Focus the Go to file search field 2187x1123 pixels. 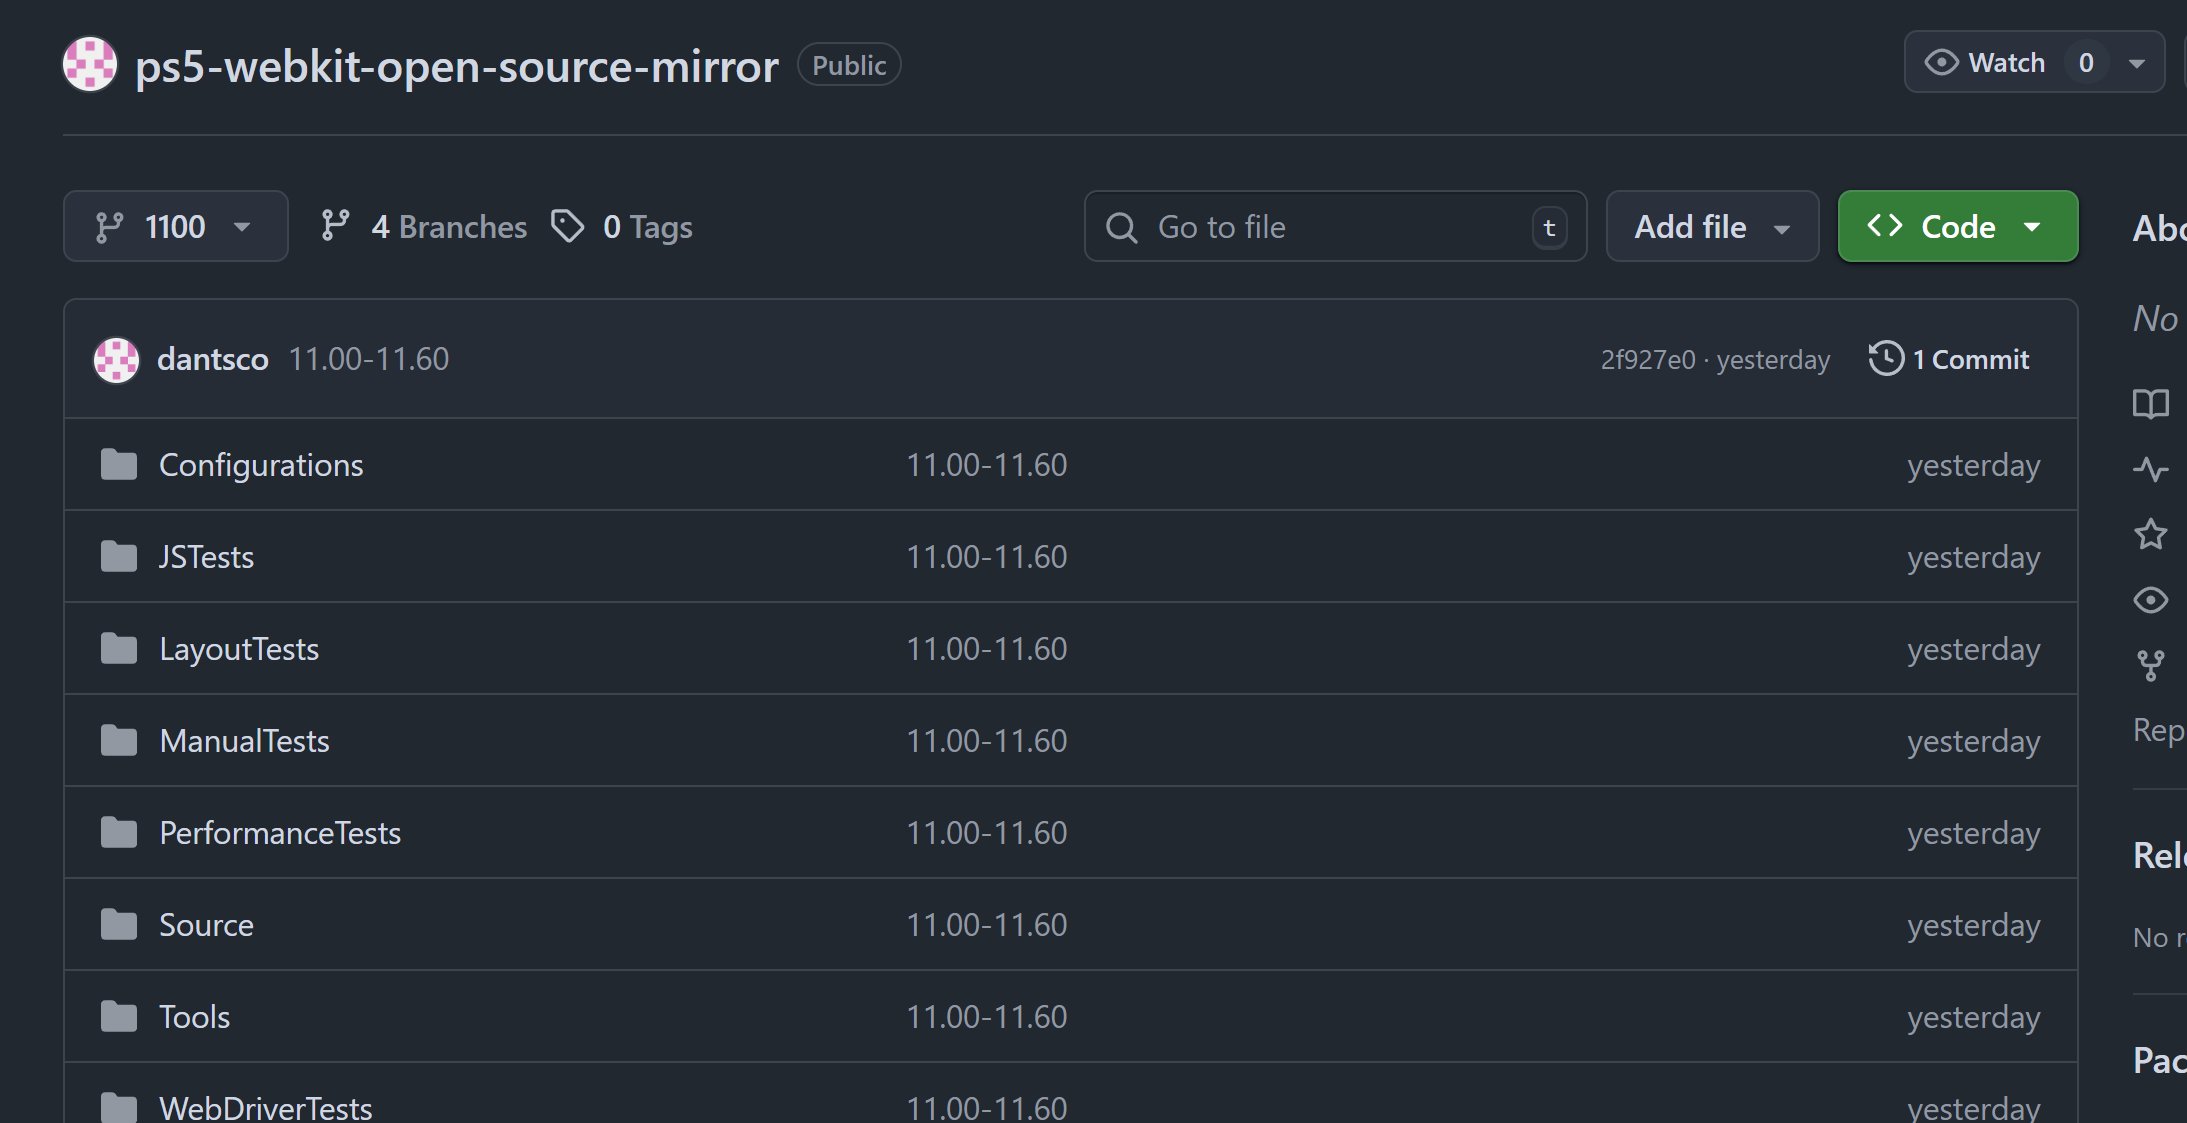[1336, 226]
